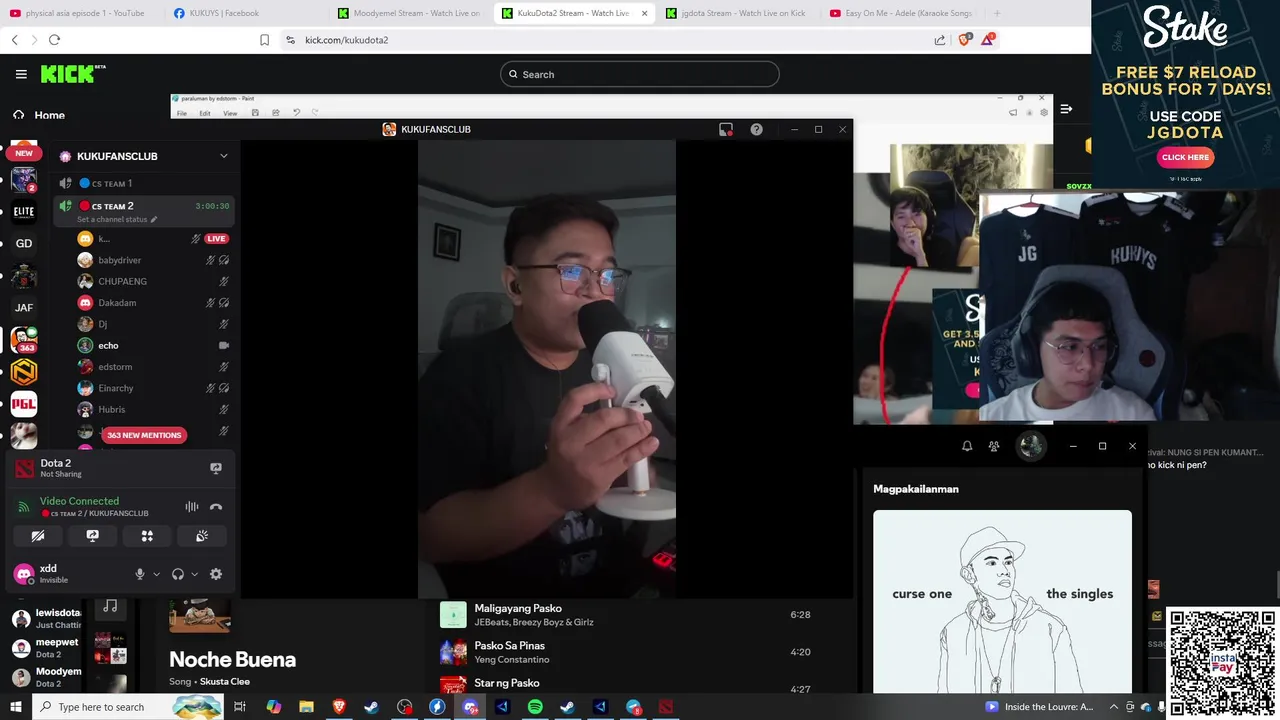Open Paint View menu
The width and height of the screenshot is (1280, 720).
pos(230,113)
